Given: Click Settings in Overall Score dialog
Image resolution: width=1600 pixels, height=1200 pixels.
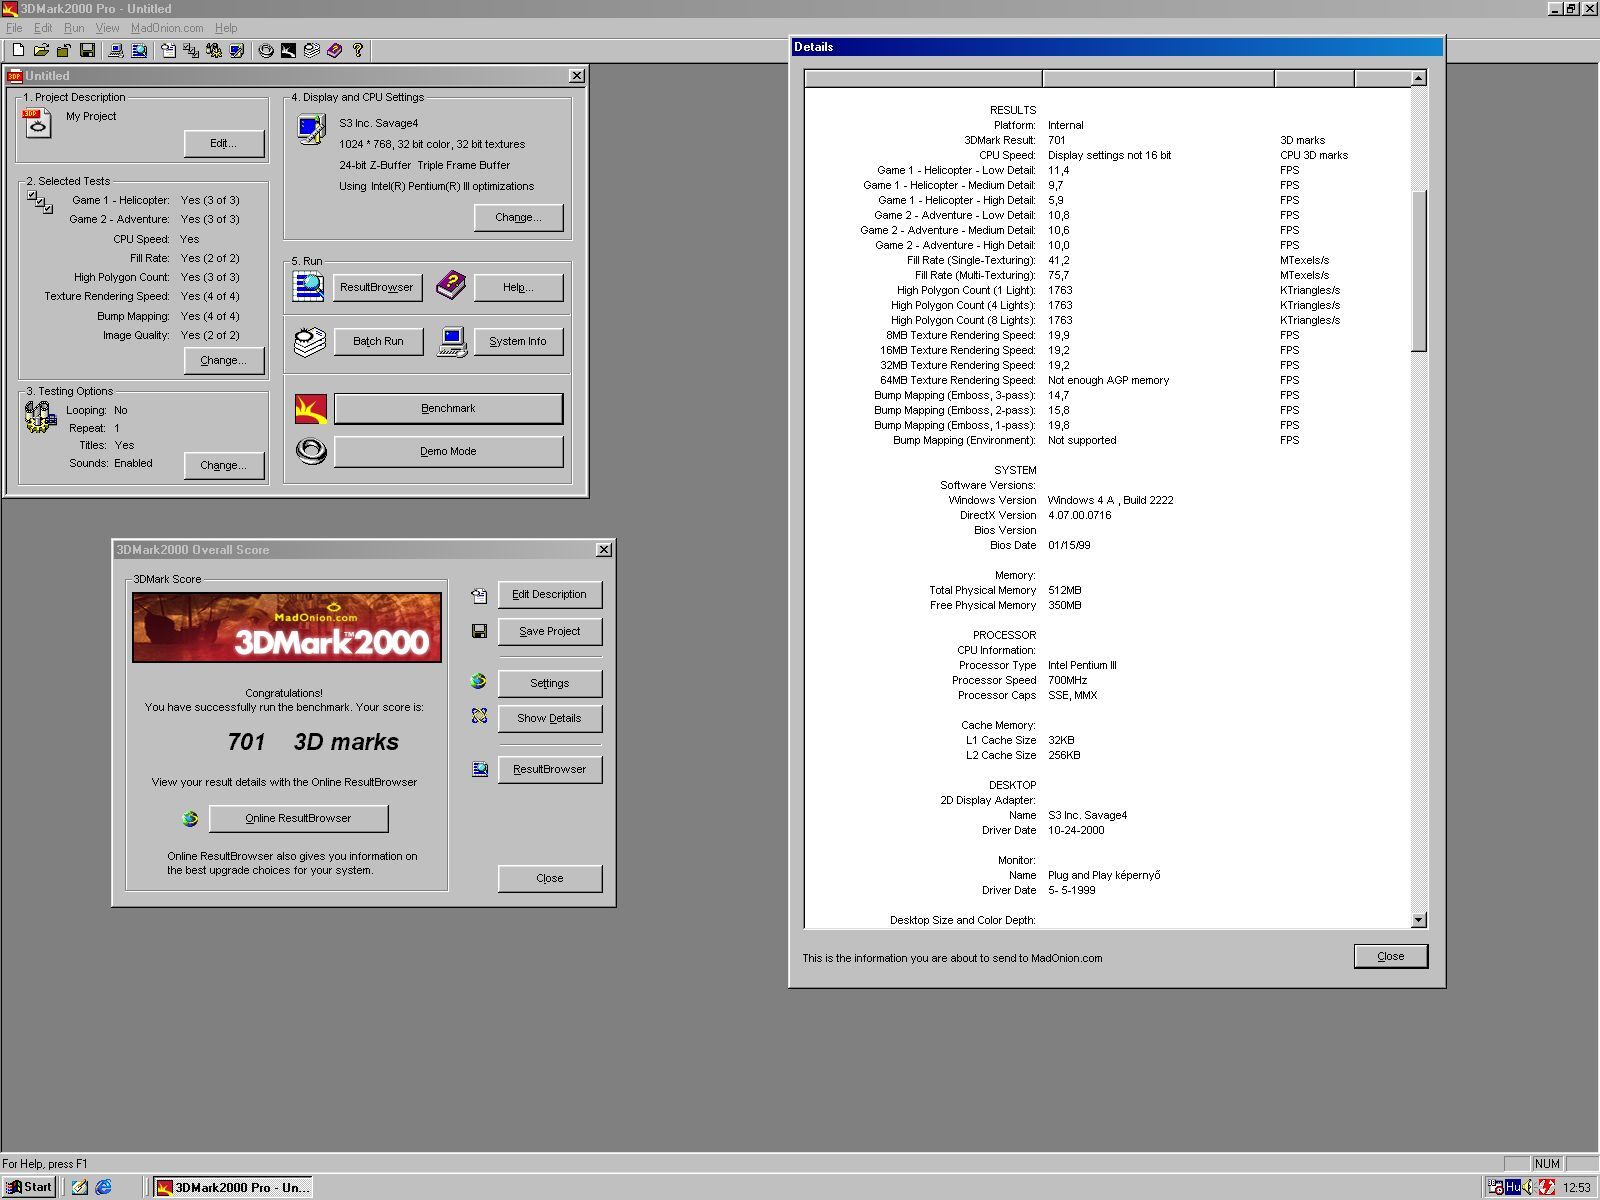Looking at the screenshot, I should click(550, 683).
